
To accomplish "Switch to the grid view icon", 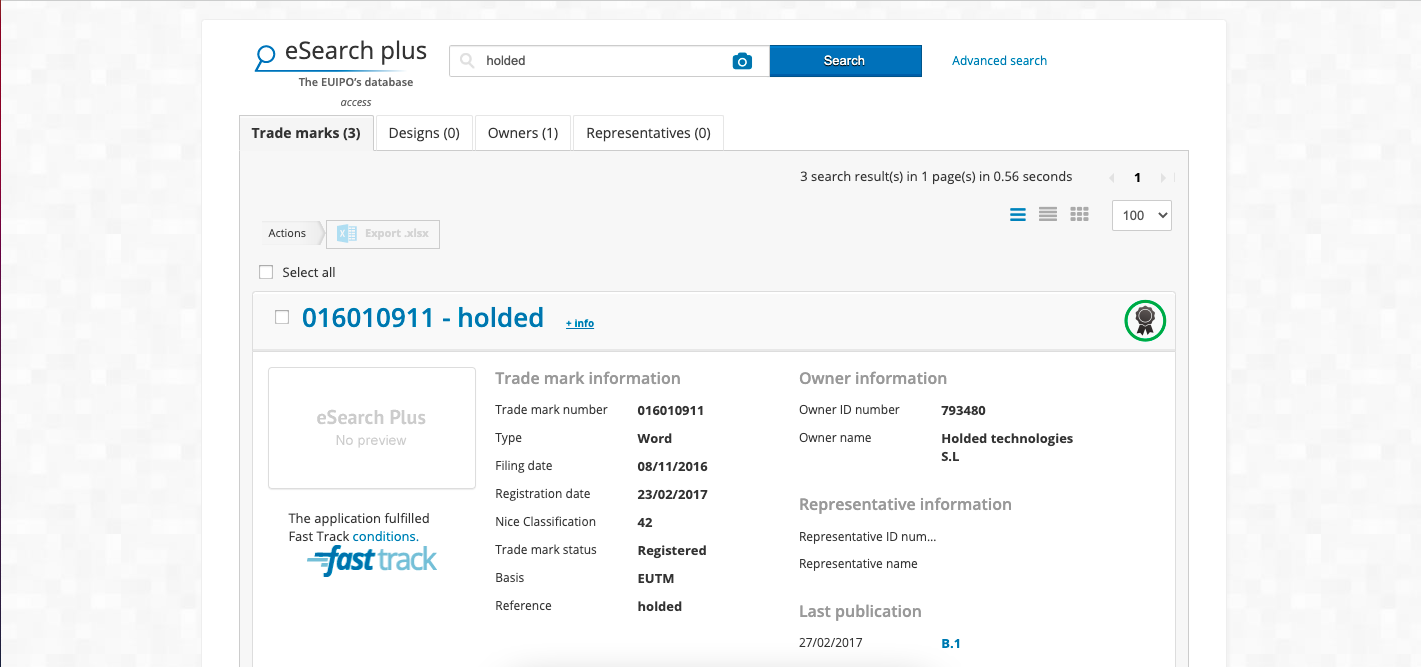I will [1079, 214].
